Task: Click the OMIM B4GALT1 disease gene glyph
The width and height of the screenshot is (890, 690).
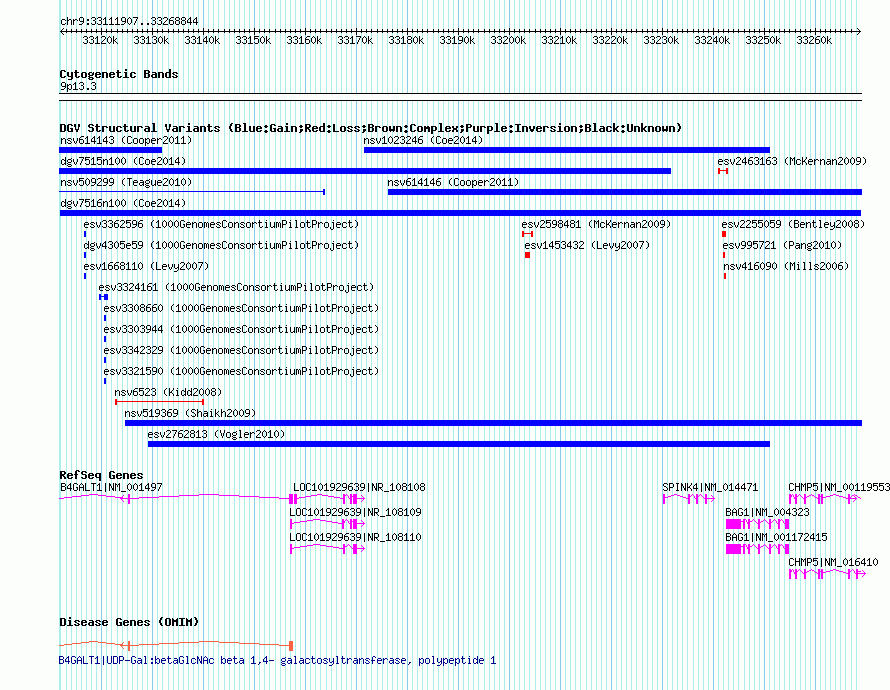Action: (176, 645)
